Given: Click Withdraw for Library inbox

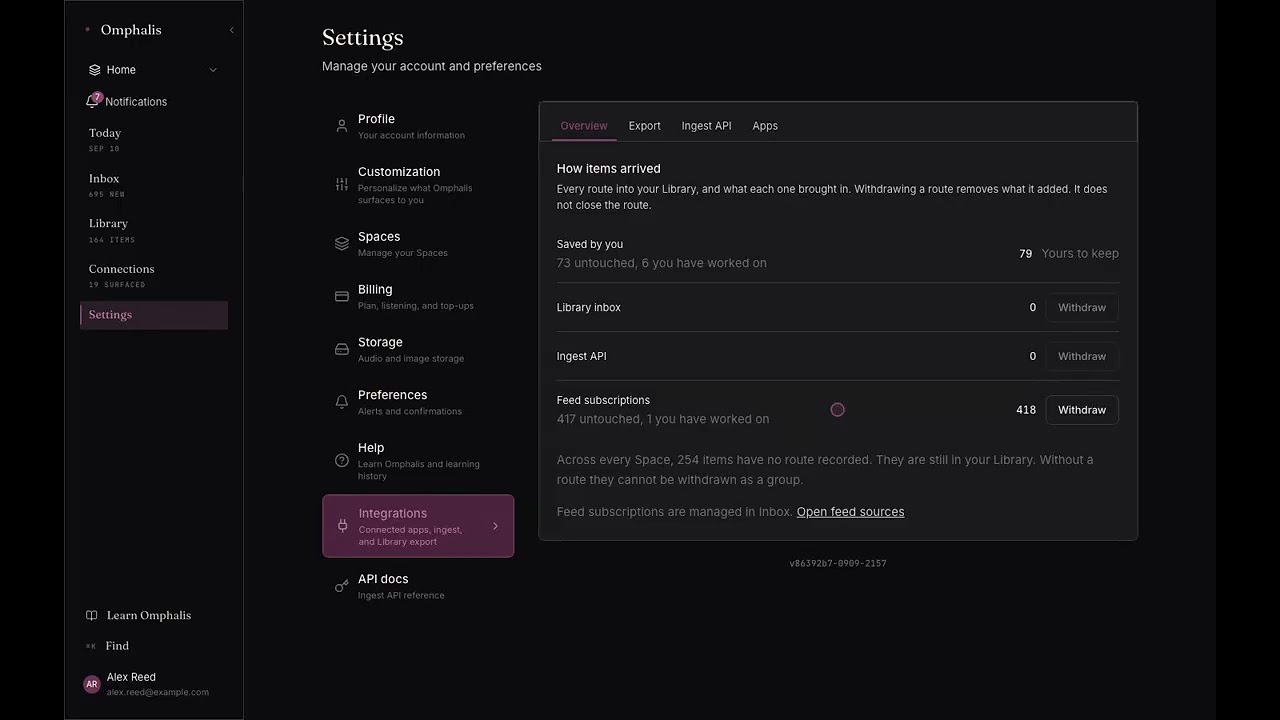Looking at the screenshot, I should (x=1082, y=308).
